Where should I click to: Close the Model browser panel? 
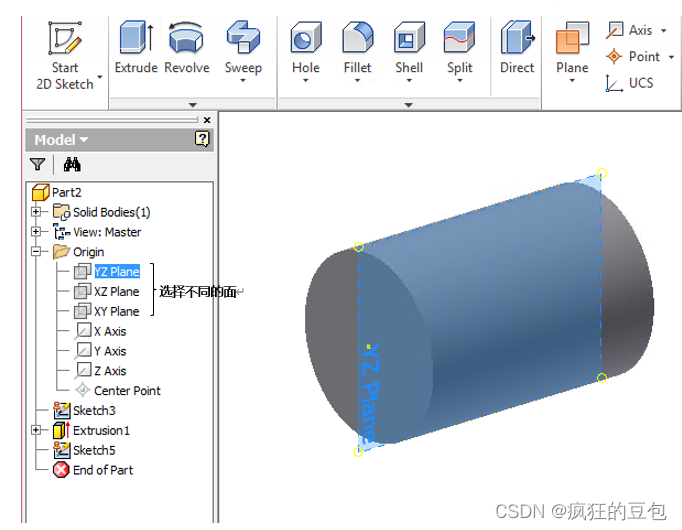(x=206, y=120)
